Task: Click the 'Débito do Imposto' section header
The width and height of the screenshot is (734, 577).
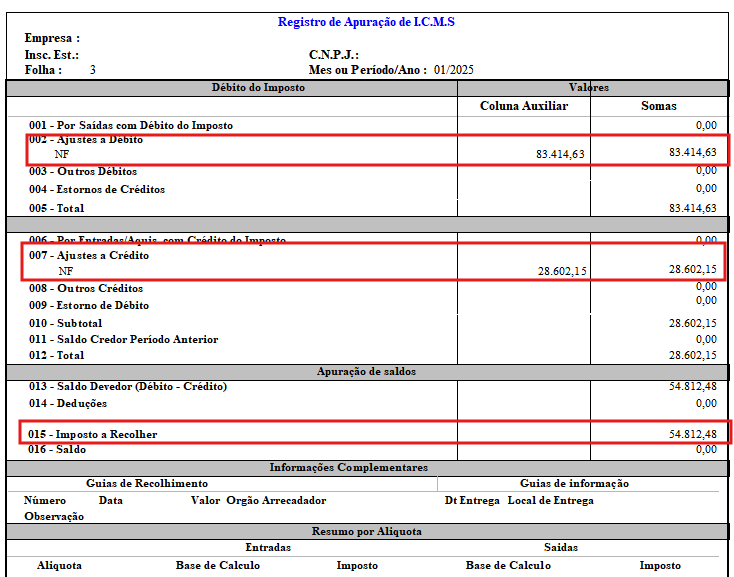Action: [258, 88]
